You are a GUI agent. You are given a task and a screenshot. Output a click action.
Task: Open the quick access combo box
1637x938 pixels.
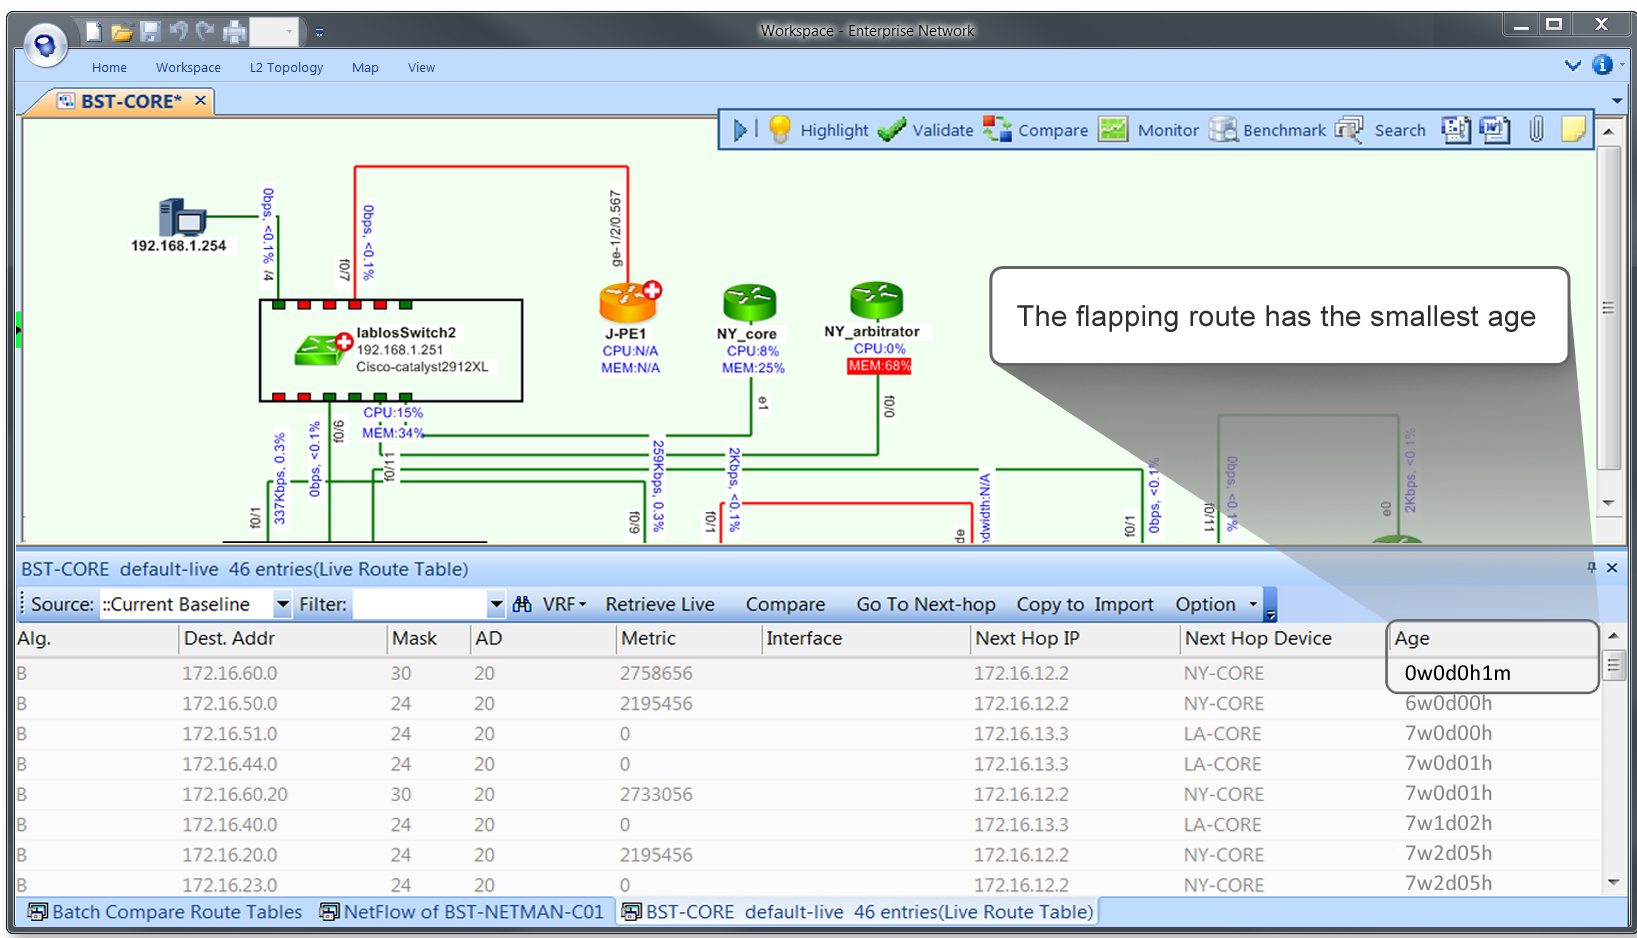click(274, 32)
